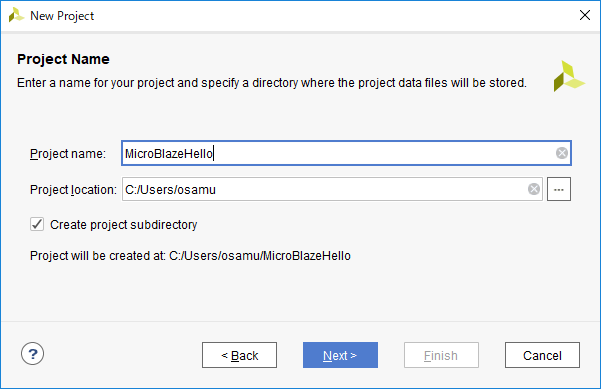Viewport: 601px width, 389px height.
Task: Proceed with the Next button
Action: click(x=340, y=355)
